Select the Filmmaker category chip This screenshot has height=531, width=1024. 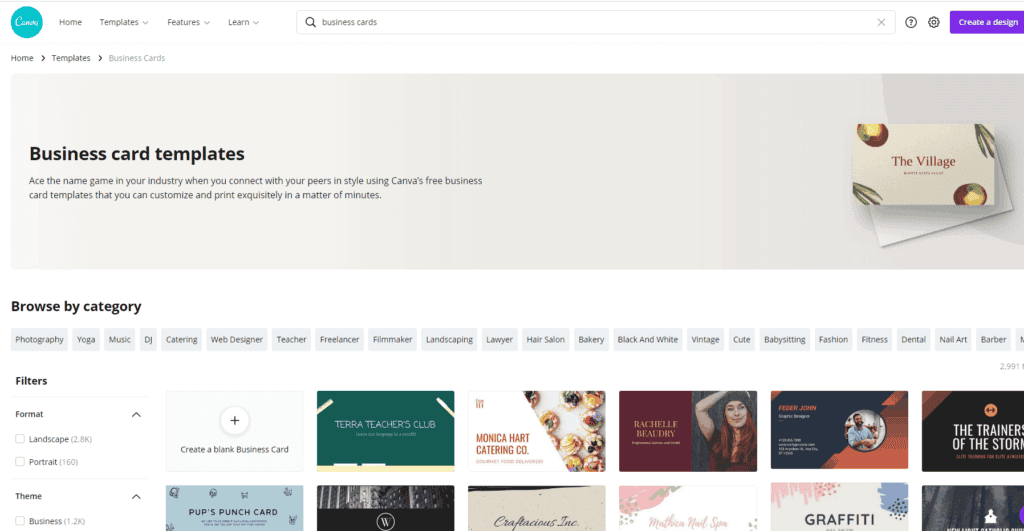[x=392, y=340]
